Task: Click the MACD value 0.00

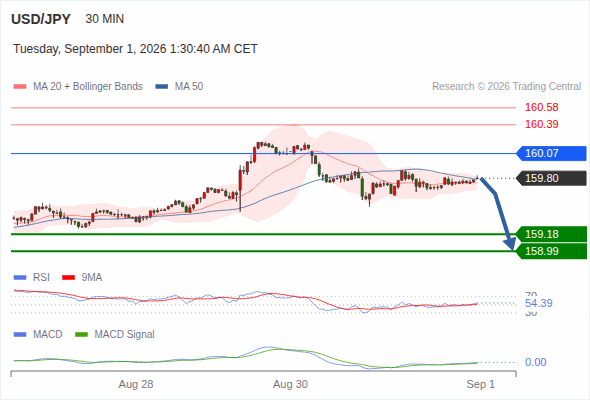Action: tap(535, 362)
